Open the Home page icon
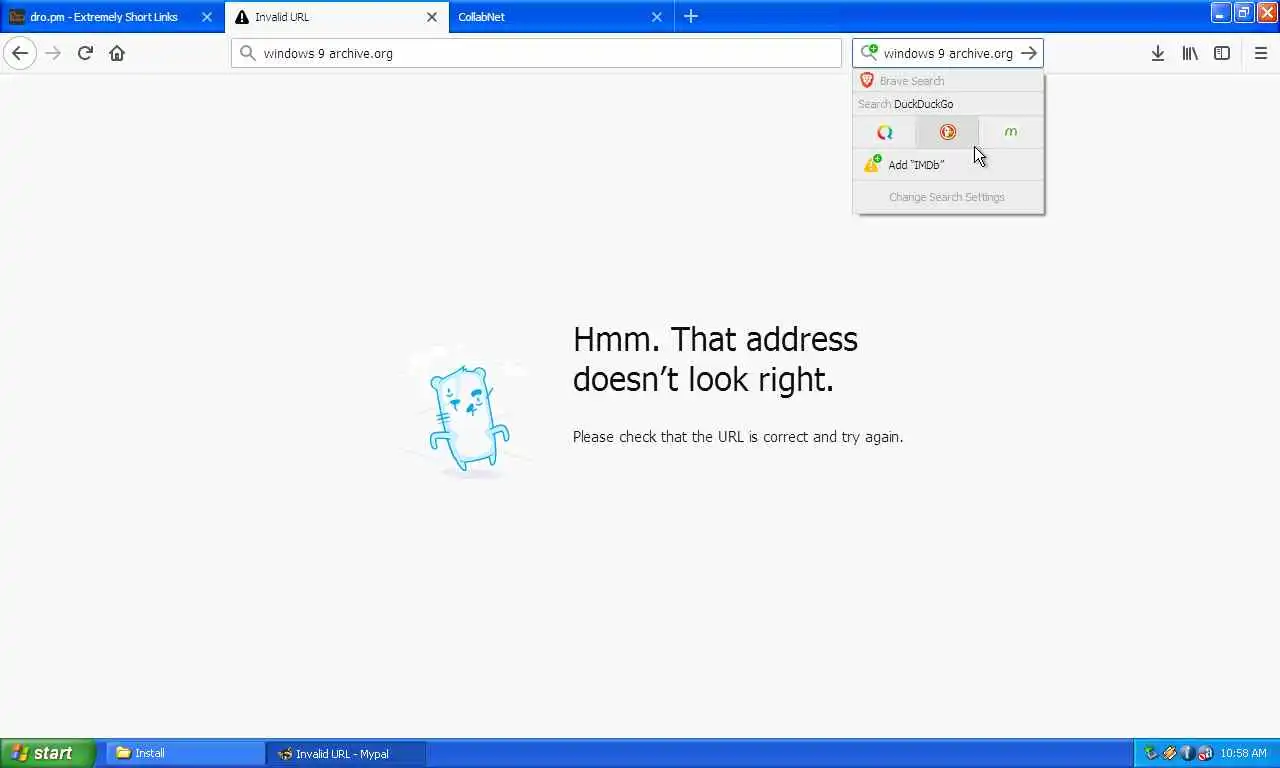Screen dimensions: 1280x768 [x=117, y=53]
